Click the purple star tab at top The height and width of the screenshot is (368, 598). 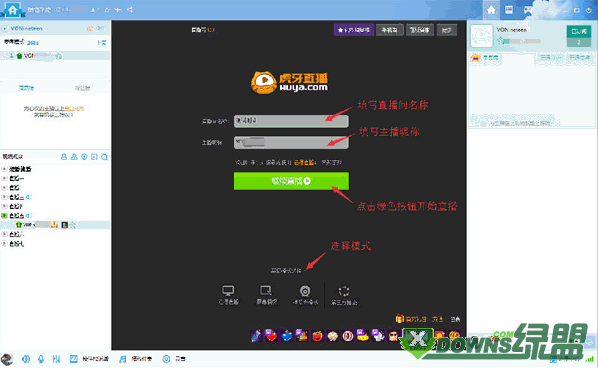354,30
